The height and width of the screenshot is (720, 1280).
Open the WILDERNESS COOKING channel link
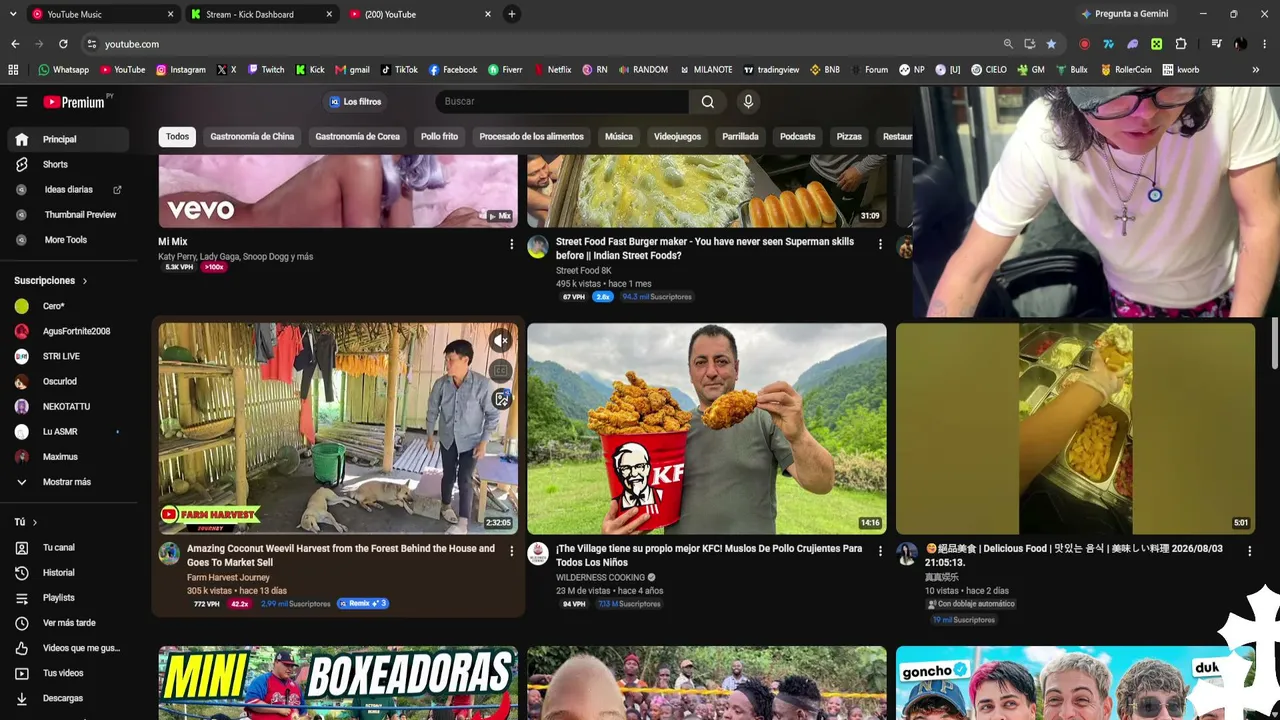click(600, 577)
